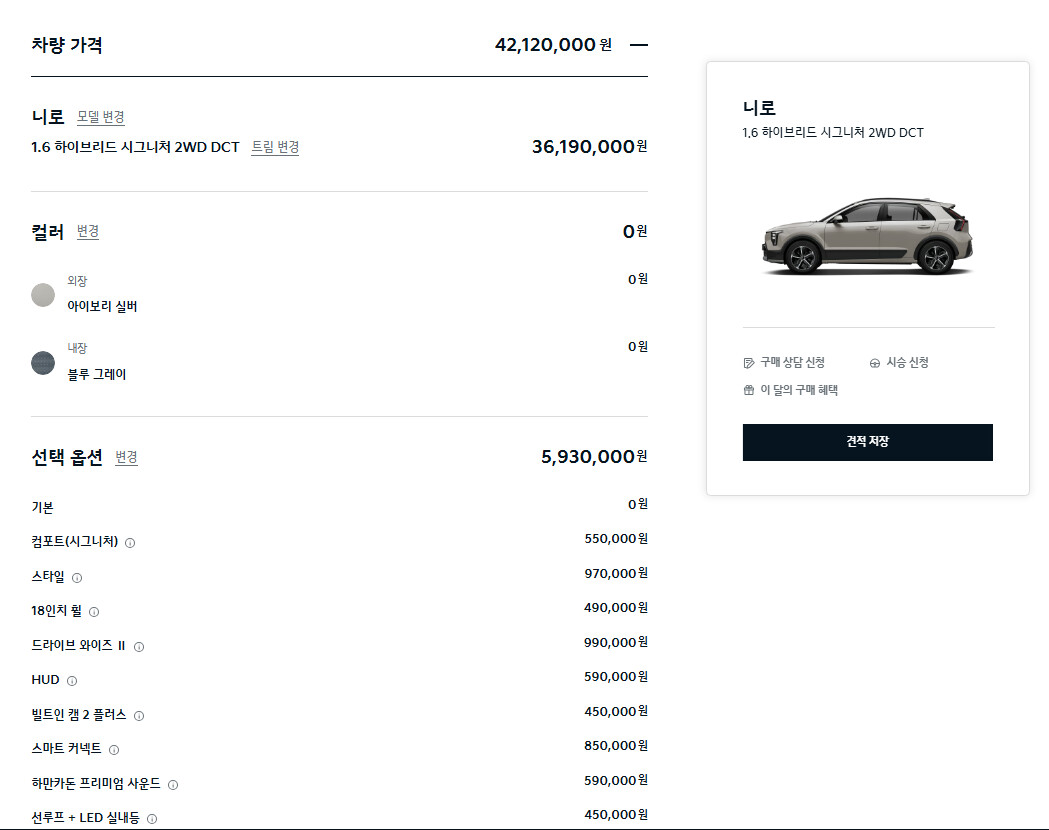Screen dimensions: 1049x830
Task: Click 트림 변경 link
Action: (275, 147)
